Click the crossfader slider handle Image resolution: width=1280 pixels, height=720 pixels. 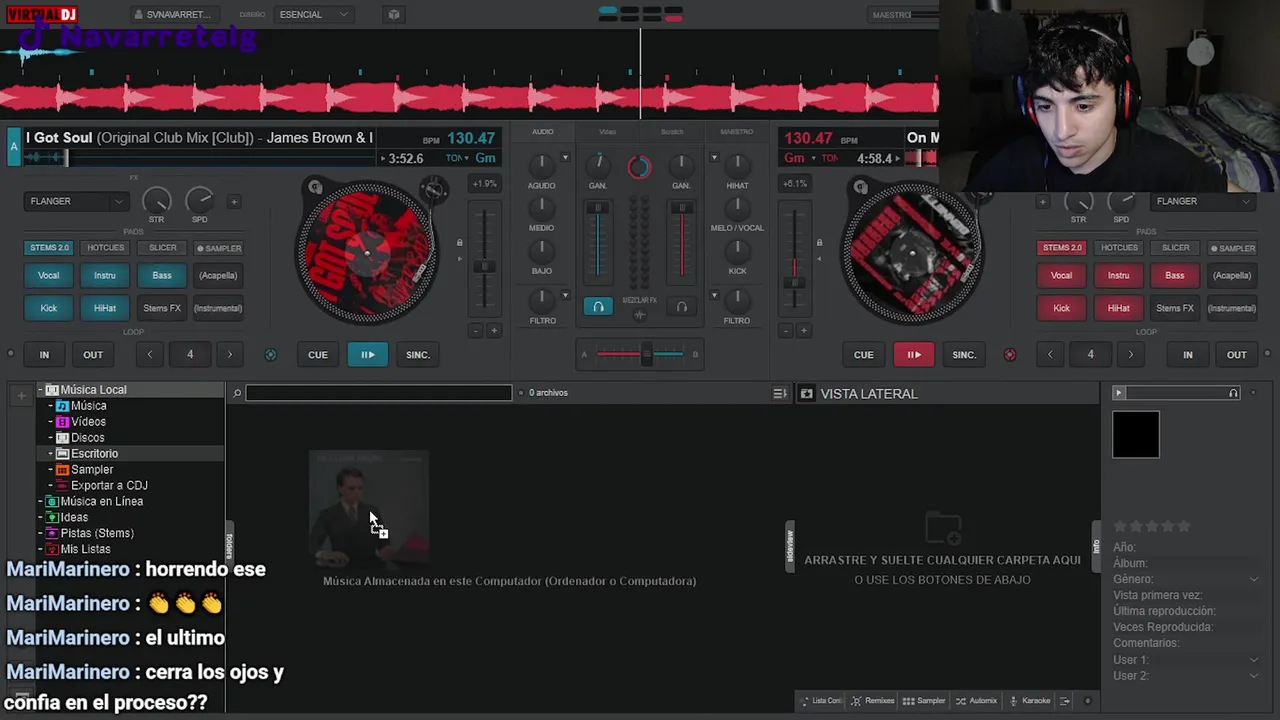[x=648, y=354]
